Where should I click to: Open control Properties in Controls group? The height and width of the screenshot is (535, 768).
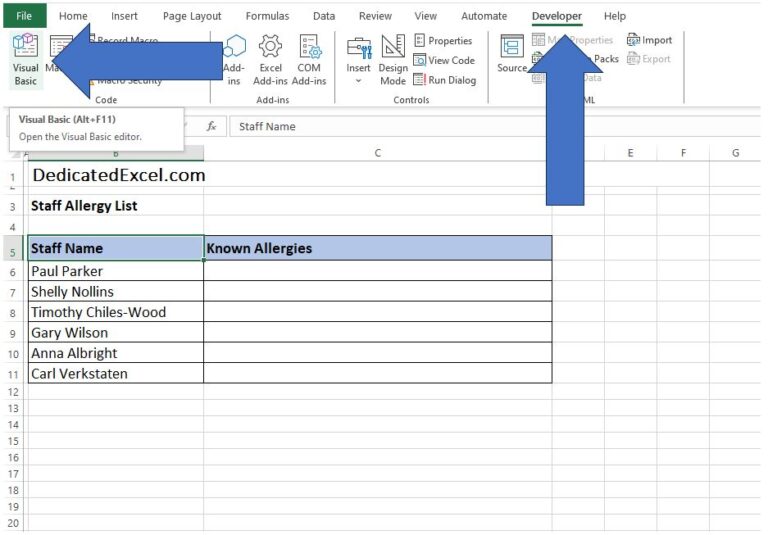click(443, 41)
